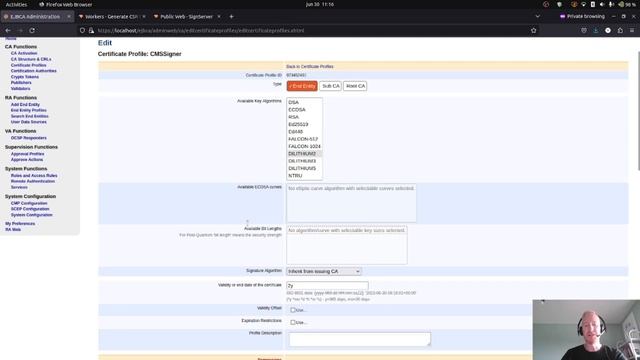Open the volume icon in the system tray
Image resolution: width=640 pixels, height=360 pixels.
click(x=602, y=4)
